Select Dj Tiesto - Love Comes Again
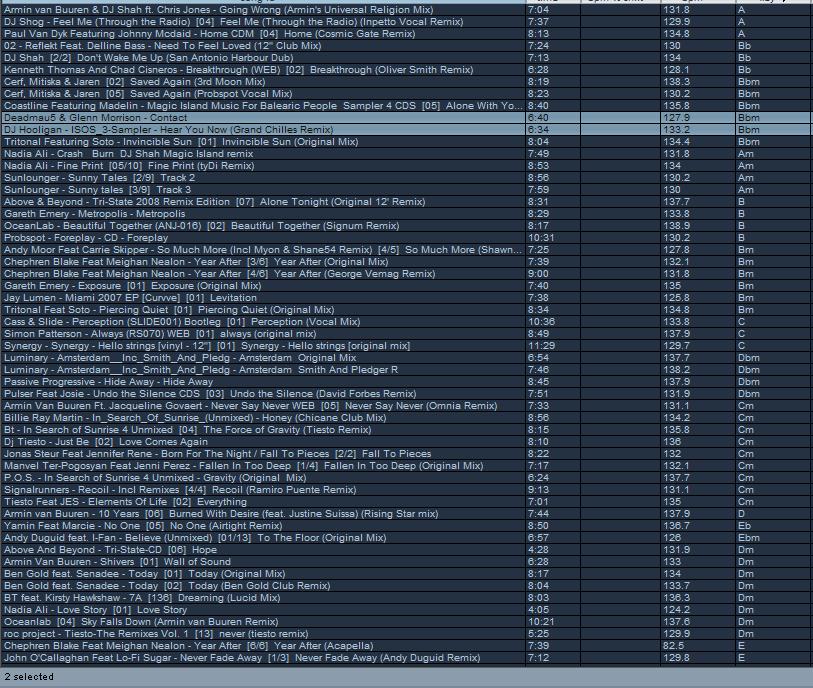This screenshot has height=688, width=813. (406, 442)
